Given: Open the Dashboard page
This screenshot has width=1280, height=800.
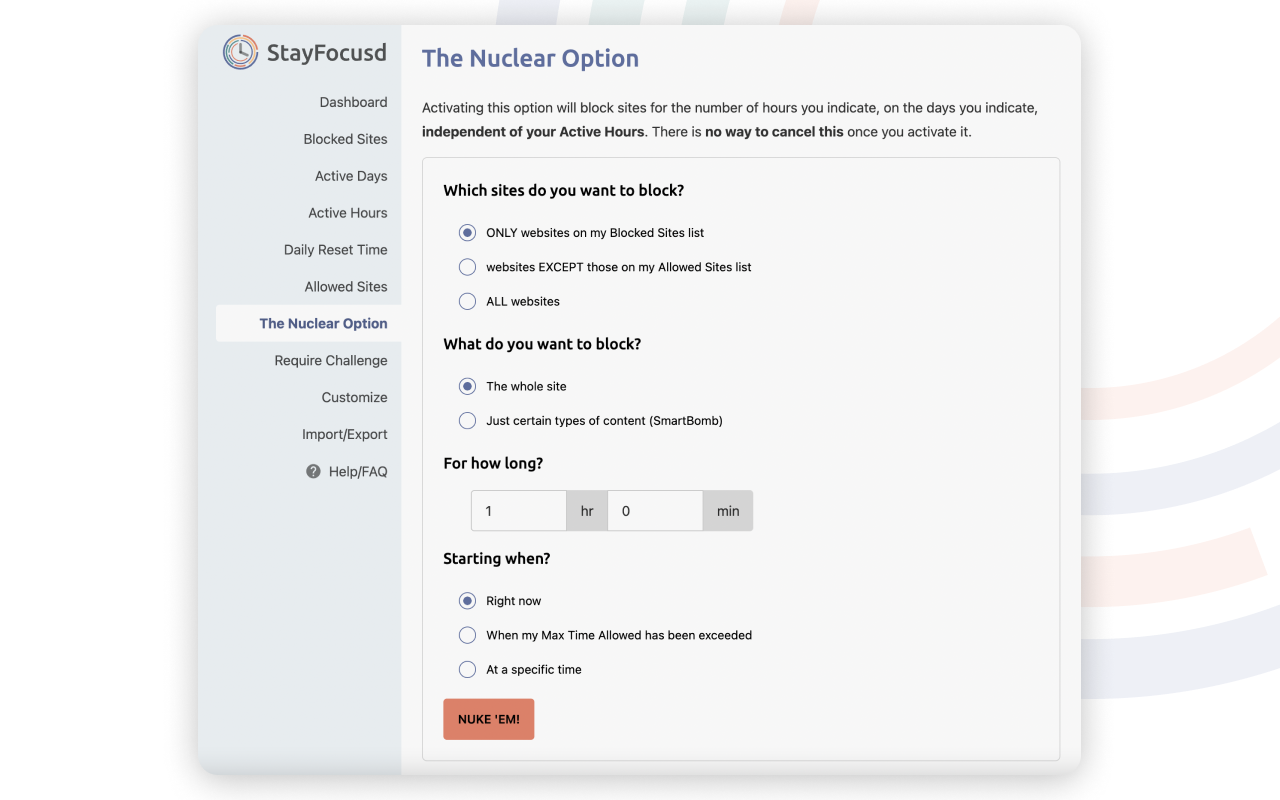Looking at the screenshot, I should 353,102.
